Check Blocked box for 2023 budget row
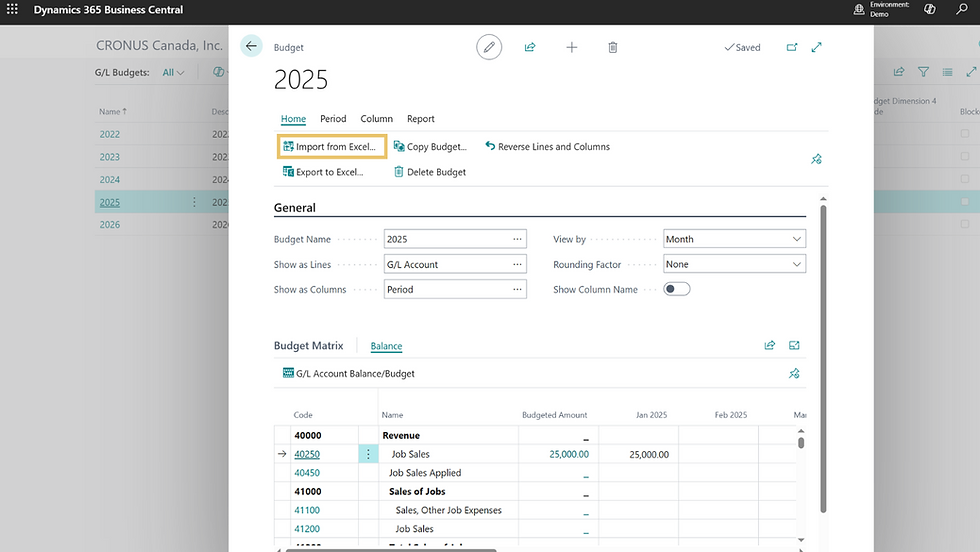The image size is (980, 552). [x=965, y=156]
